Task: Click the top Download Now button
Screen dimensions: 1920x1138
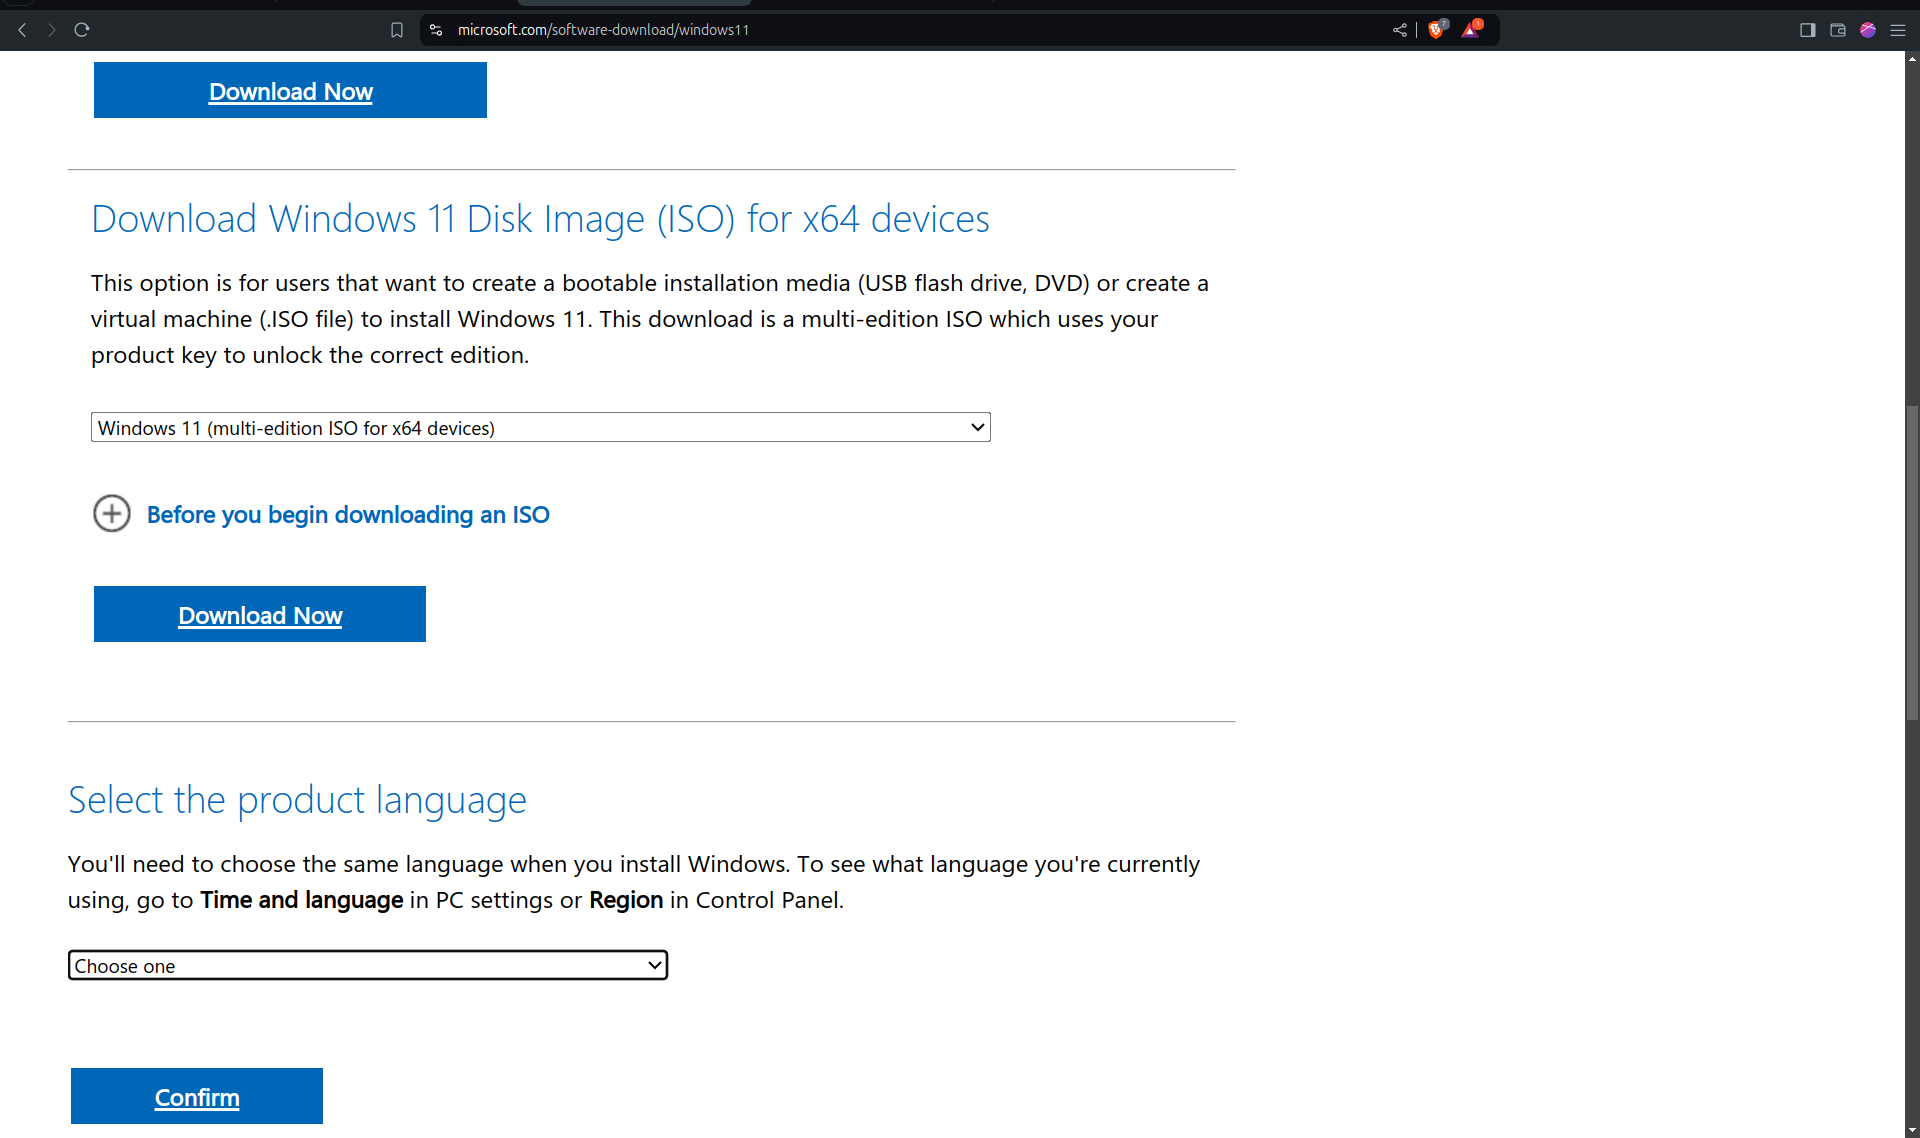Action: point(290,90)
